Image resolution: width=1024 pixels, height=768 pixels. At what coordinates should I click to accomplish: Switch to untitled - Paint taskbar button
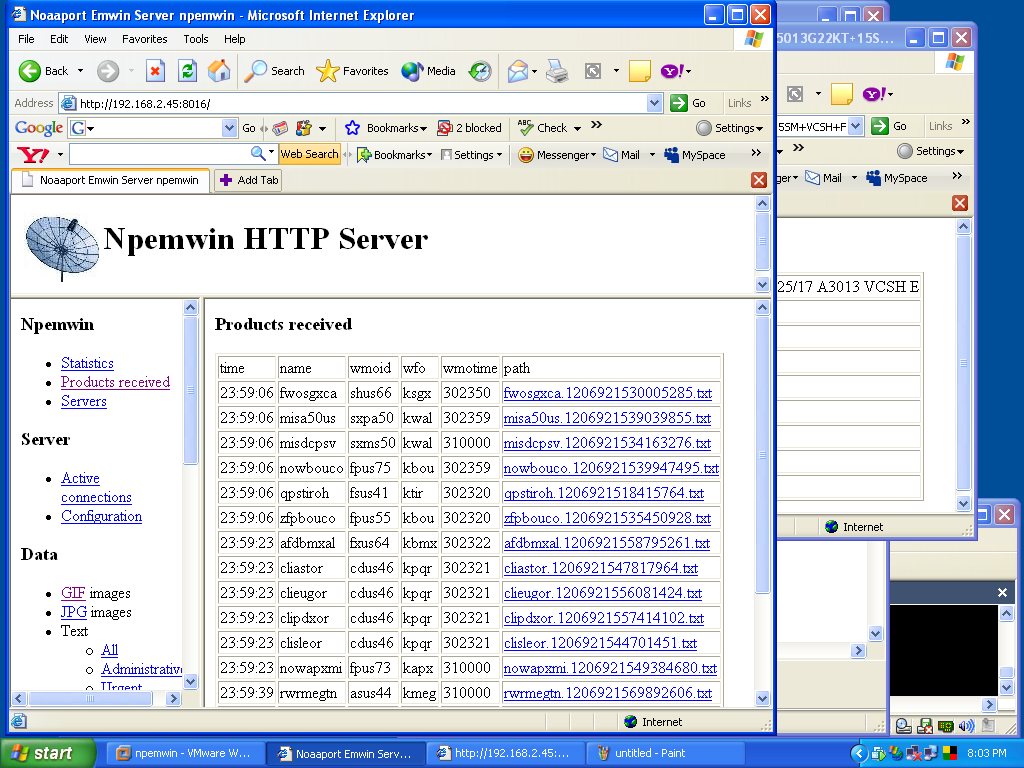665,753
